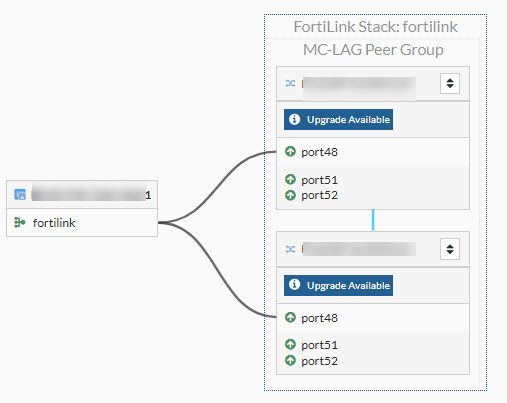Click the fortilink interface icon
The width and height of the screenshot is (507, 403).
click(20, 222)
